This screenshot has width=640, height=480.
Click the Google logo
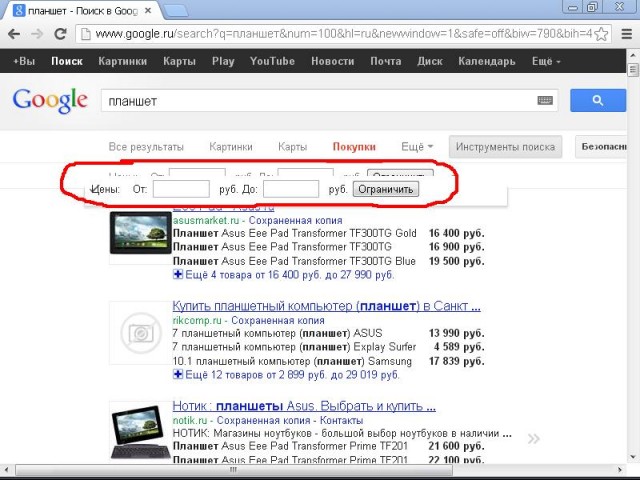click(50, 100)
